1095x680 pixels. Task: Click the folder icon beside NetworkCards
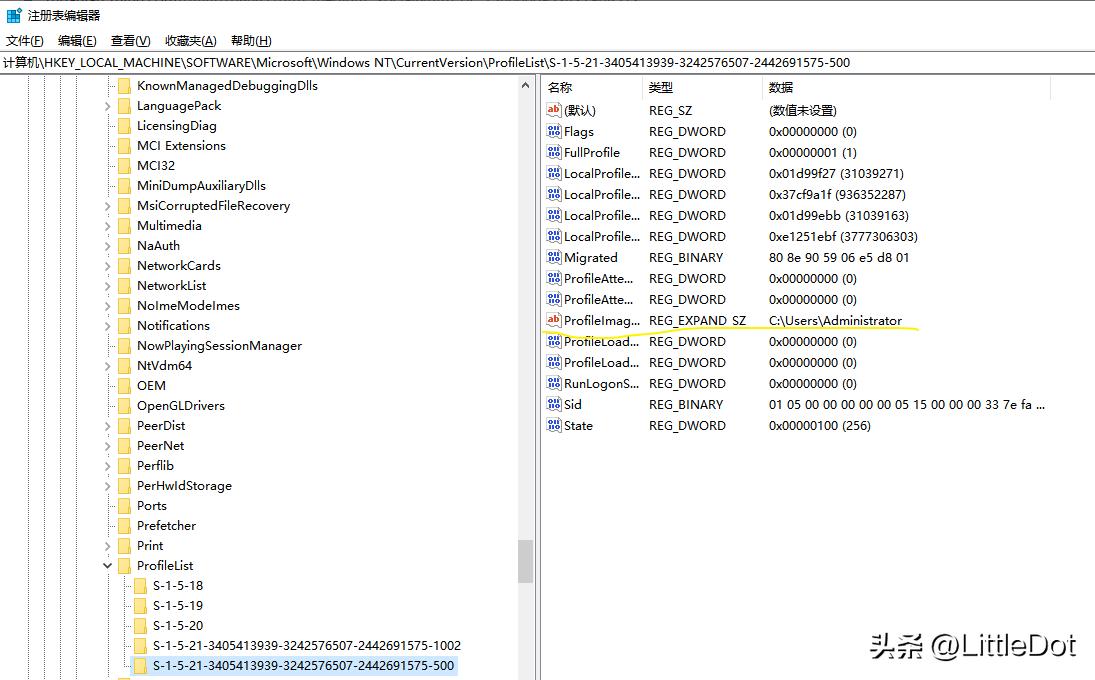point(124,265)
